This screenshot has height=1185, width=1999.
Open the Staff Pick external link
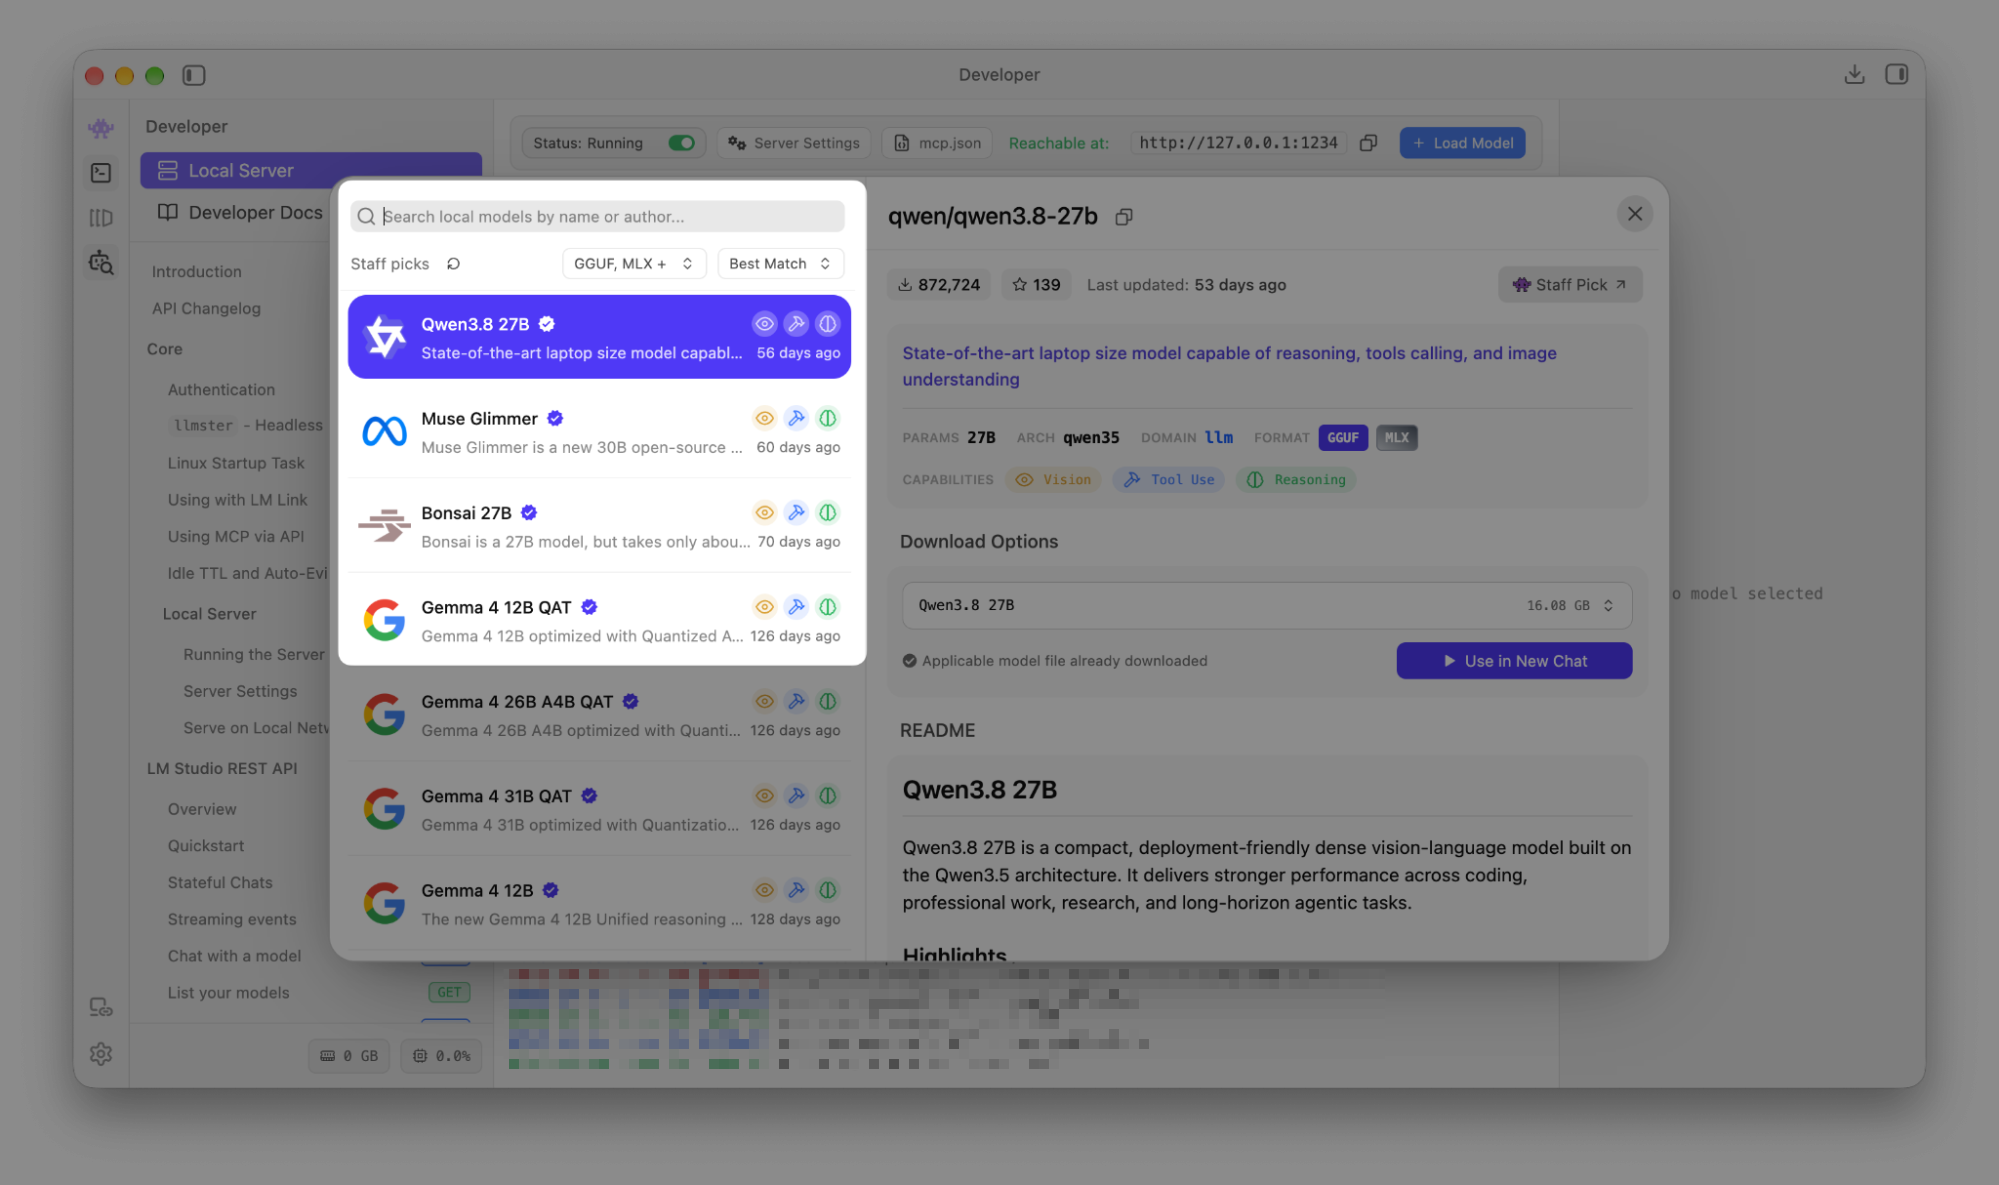(1569, 285)
